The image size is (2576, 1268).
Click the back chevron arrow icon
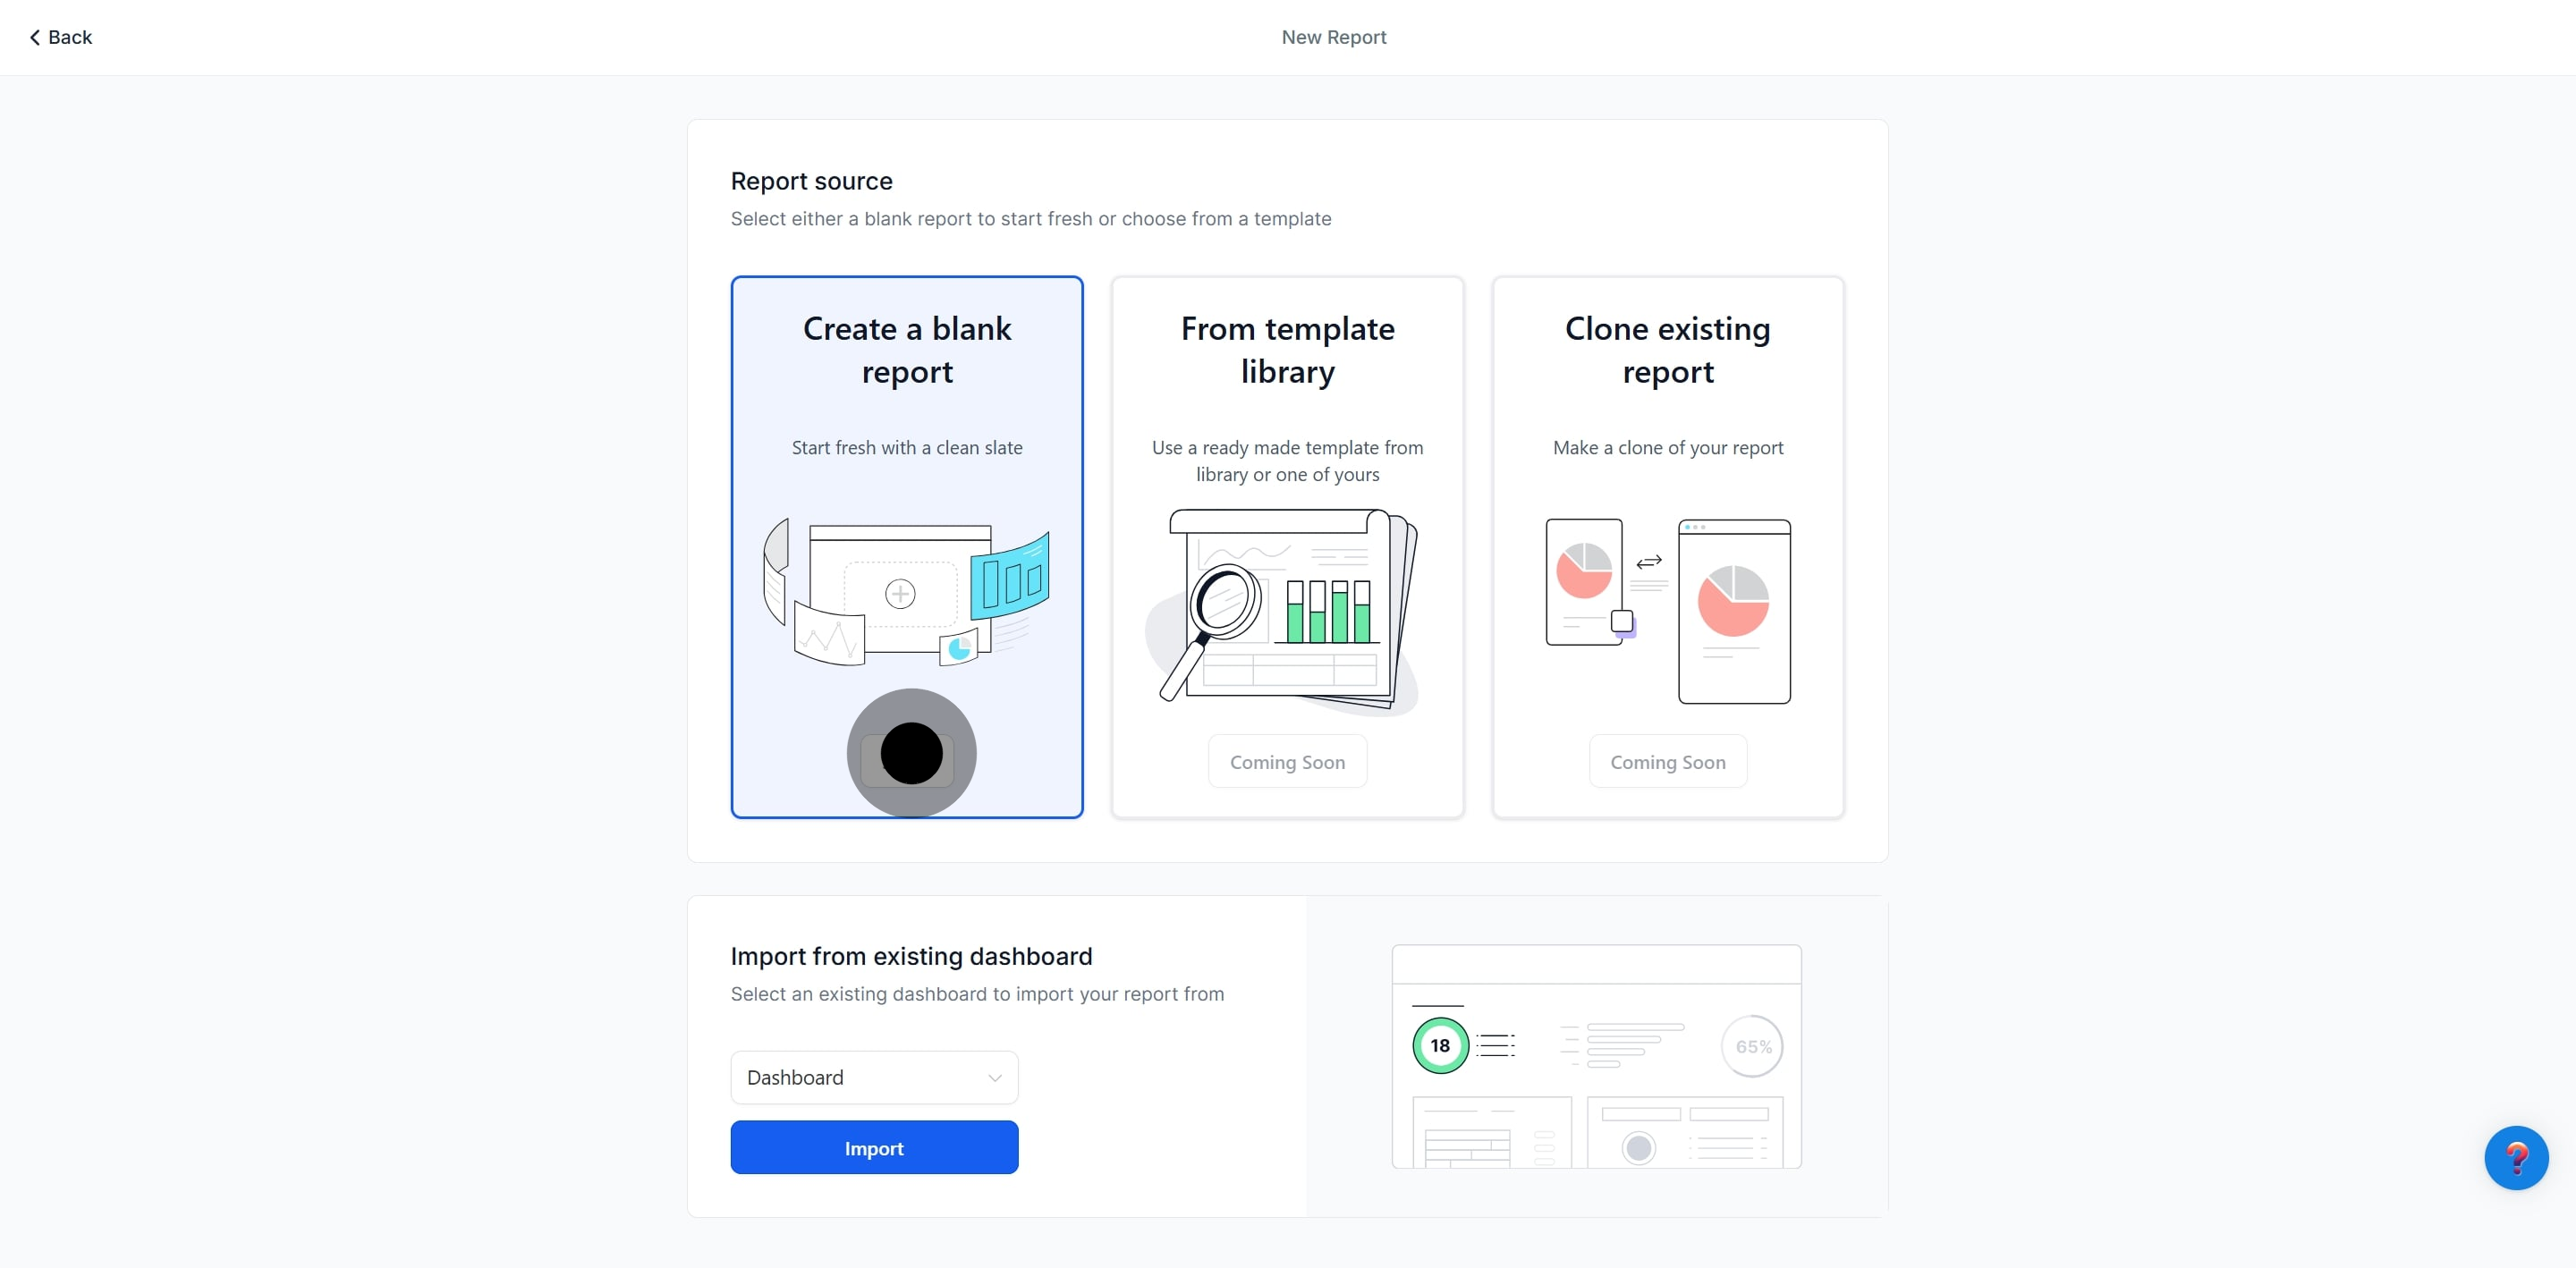[33, 37]
